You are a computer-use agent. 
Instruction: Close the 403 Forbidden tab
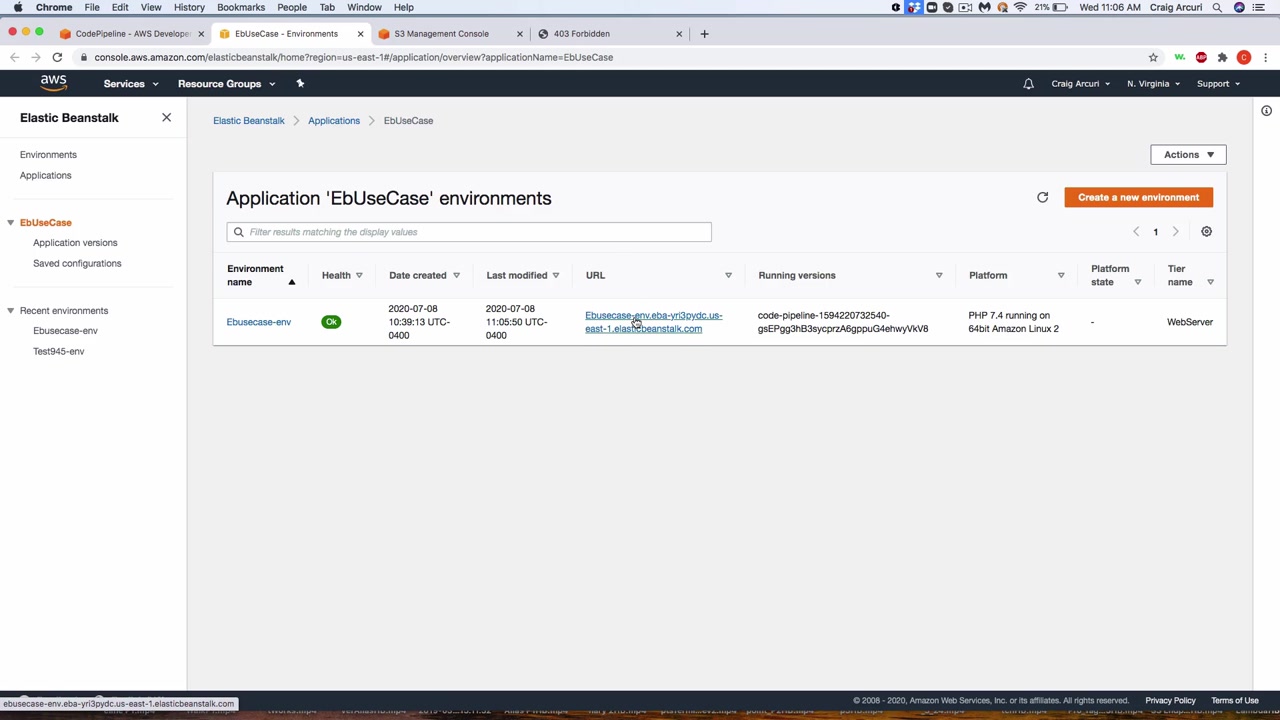tap(679, 34)
